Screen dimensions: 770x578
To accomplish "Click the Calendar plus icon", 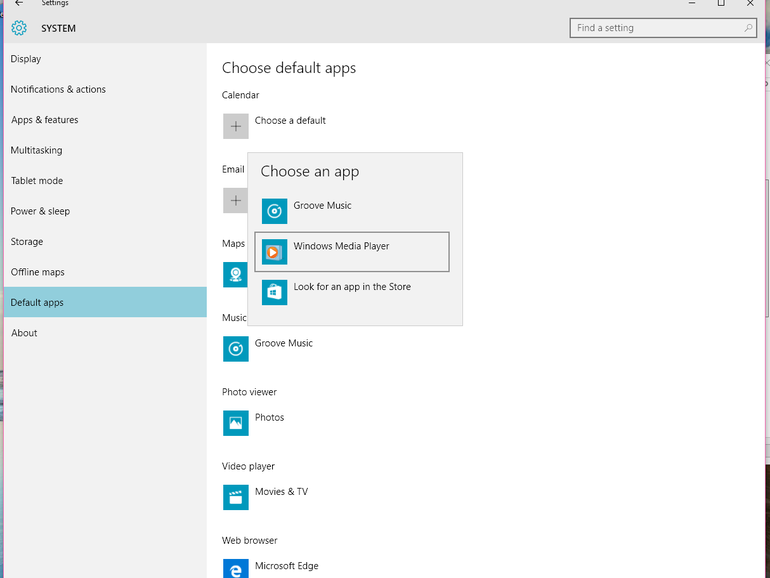I will pyautogui.click(x=235, y=126).
